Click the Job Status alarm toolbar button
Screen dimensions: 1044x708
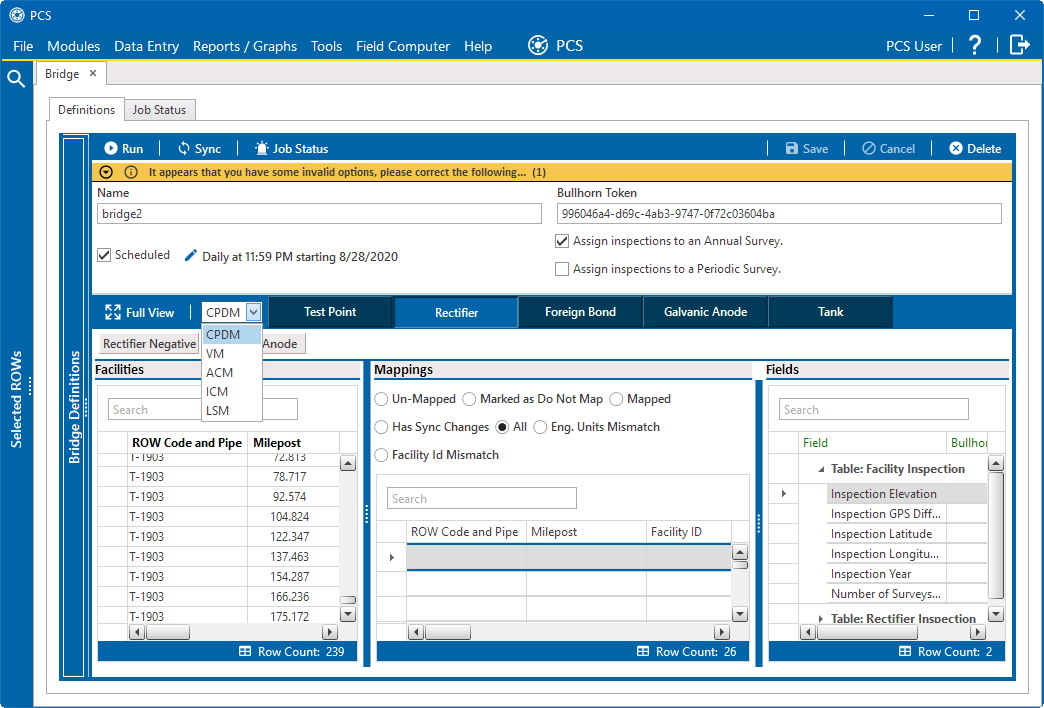pos(292,149)
